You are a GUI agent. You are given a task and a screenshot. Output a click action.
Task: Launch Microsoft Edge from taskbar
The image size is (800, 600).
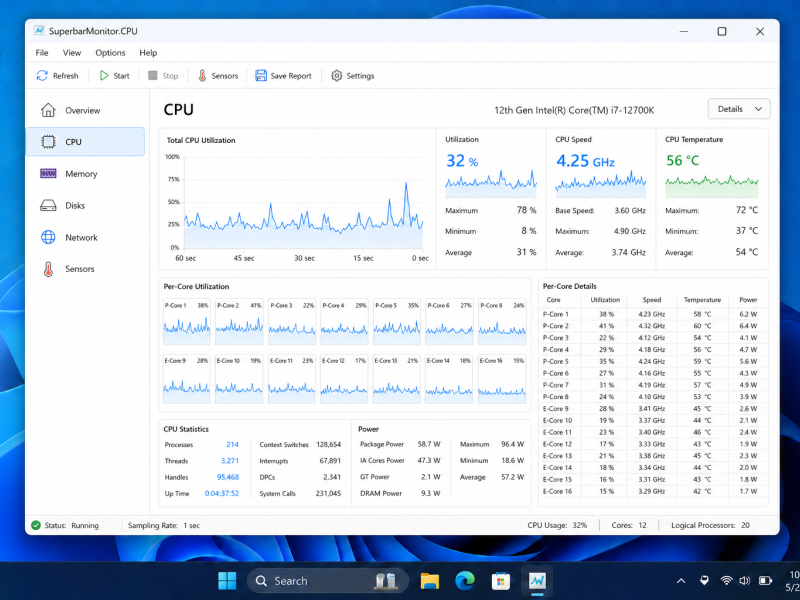465,581
